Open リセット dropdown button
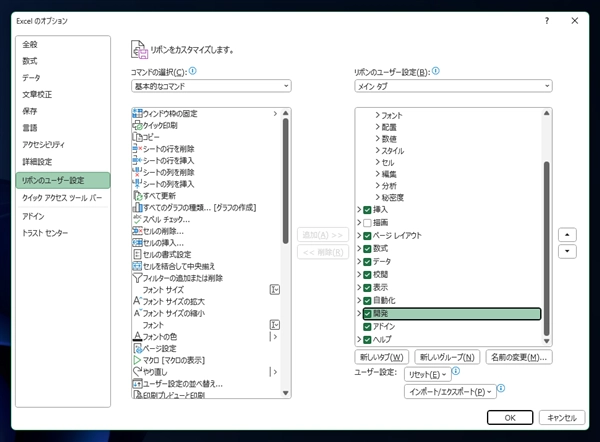The width and height of the screenshot is (600, 442). [427, 374]
